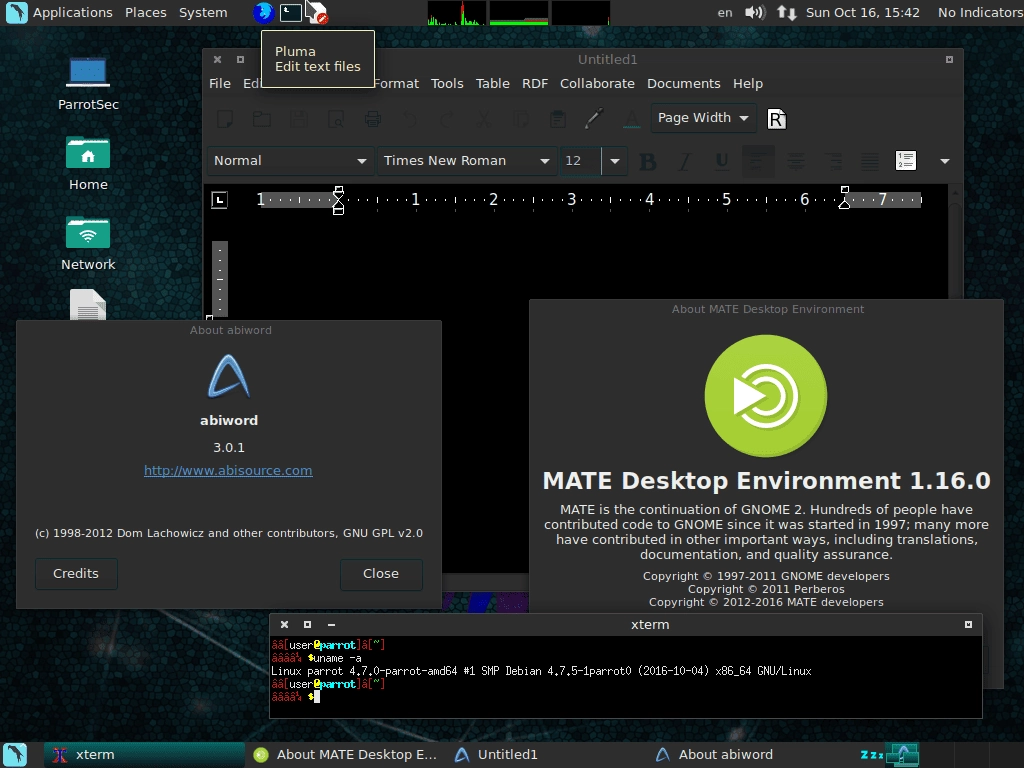Image resolution: width=1024 pixels, height=768 pixels.
Task: Click the tab-type selector box left of ruler
Action: click(219, 200)
